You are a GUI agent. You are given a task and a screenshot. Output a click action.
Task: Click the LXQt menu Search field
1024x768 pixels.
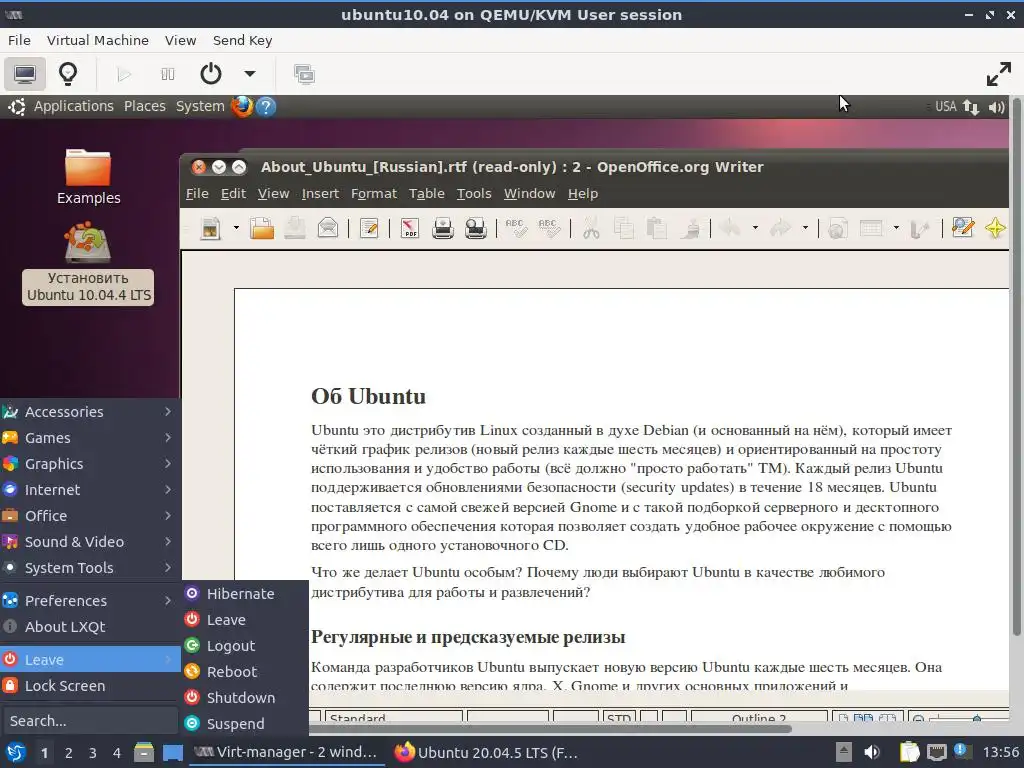point(89,721)
